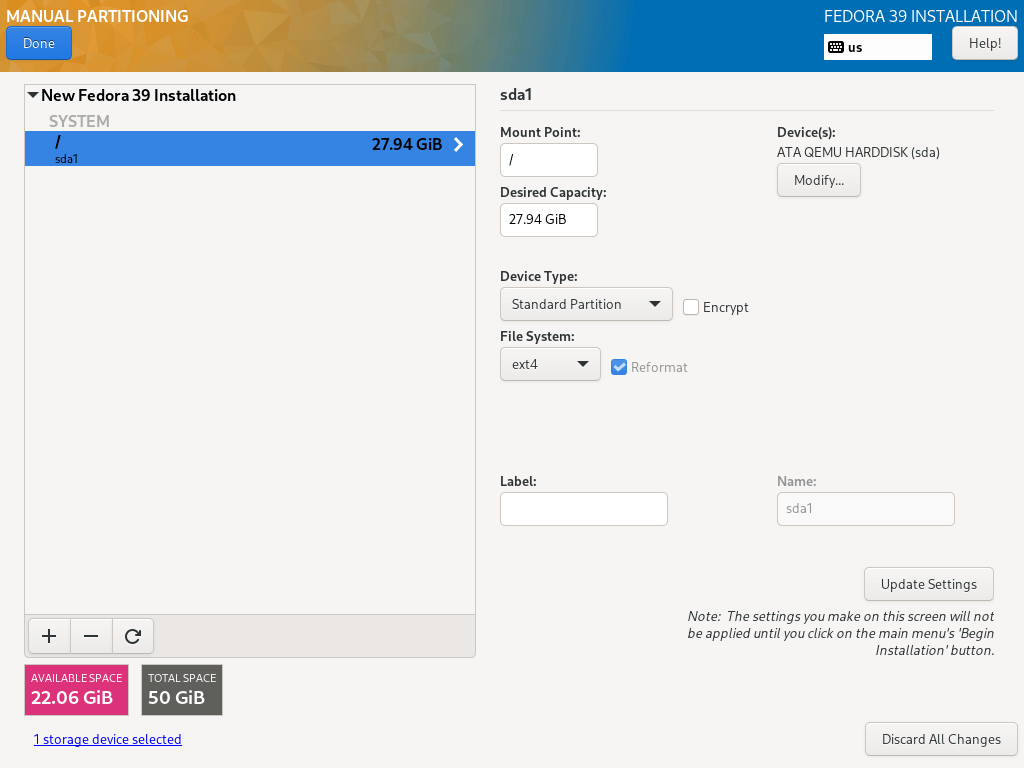The height and width of the screenshot is (768, 1024).
Task: Enable the Encrypt checkbox
Action: pos(691,307)
